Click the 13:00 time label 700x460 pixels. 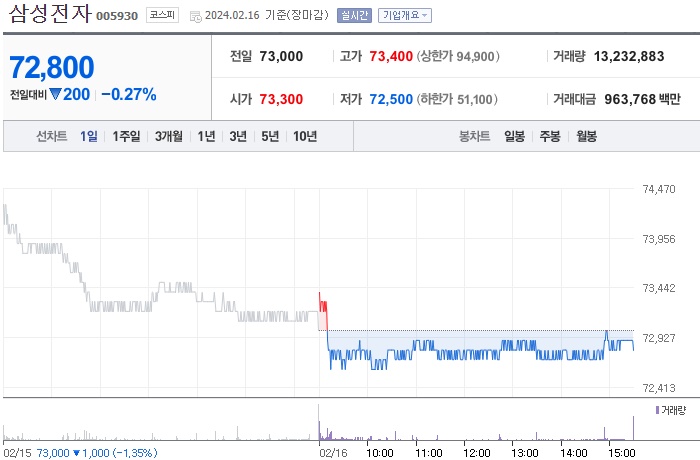pos(525,453)
